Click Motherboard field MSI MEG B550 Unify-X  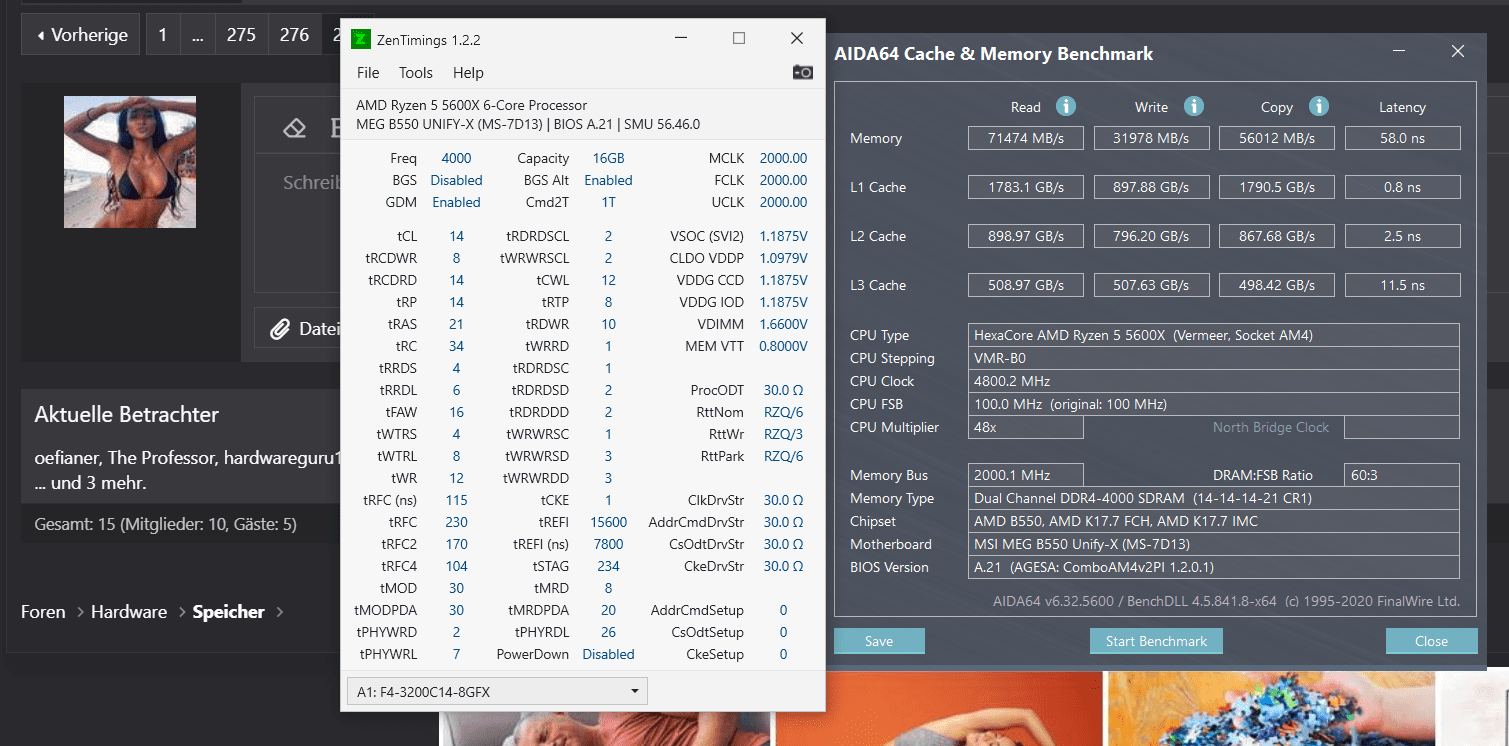1214,544
